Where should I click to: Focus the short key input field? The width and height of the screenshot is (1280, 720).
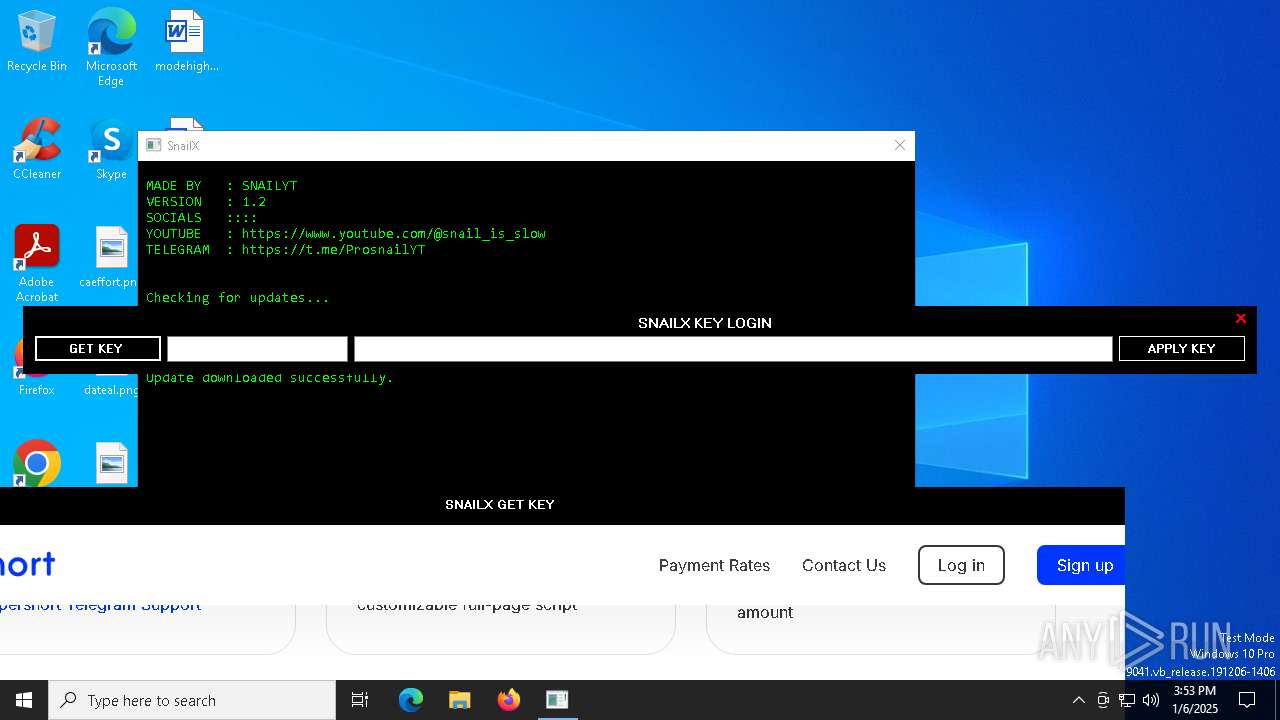pyautogui.click(x=257, y=348)
